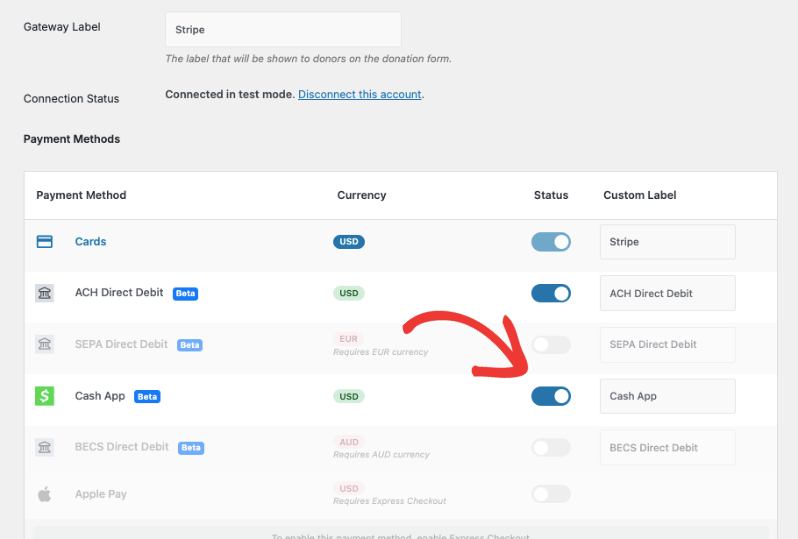The width and height of the screenshot is (798, 539).
Task: Click the BECS Direct Debit bank icon
Action: click(x=45, y=447)
